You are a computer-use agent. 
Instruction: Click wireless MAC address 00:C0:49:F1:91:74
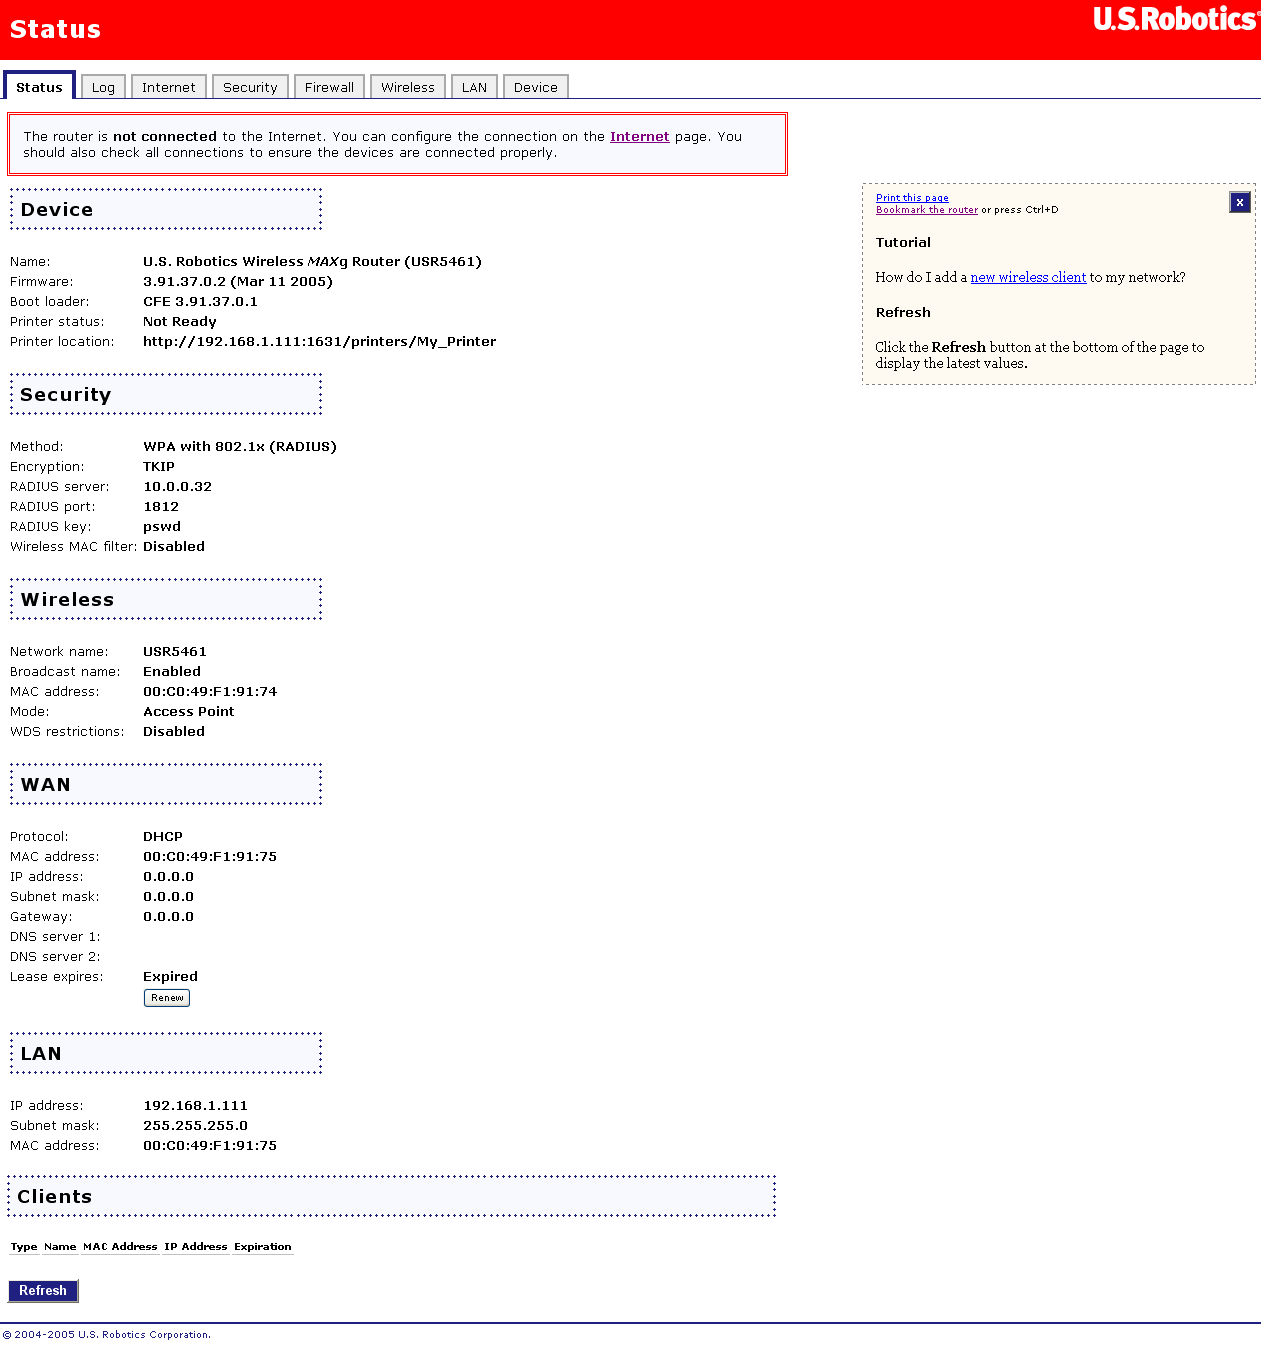[210, 691]
